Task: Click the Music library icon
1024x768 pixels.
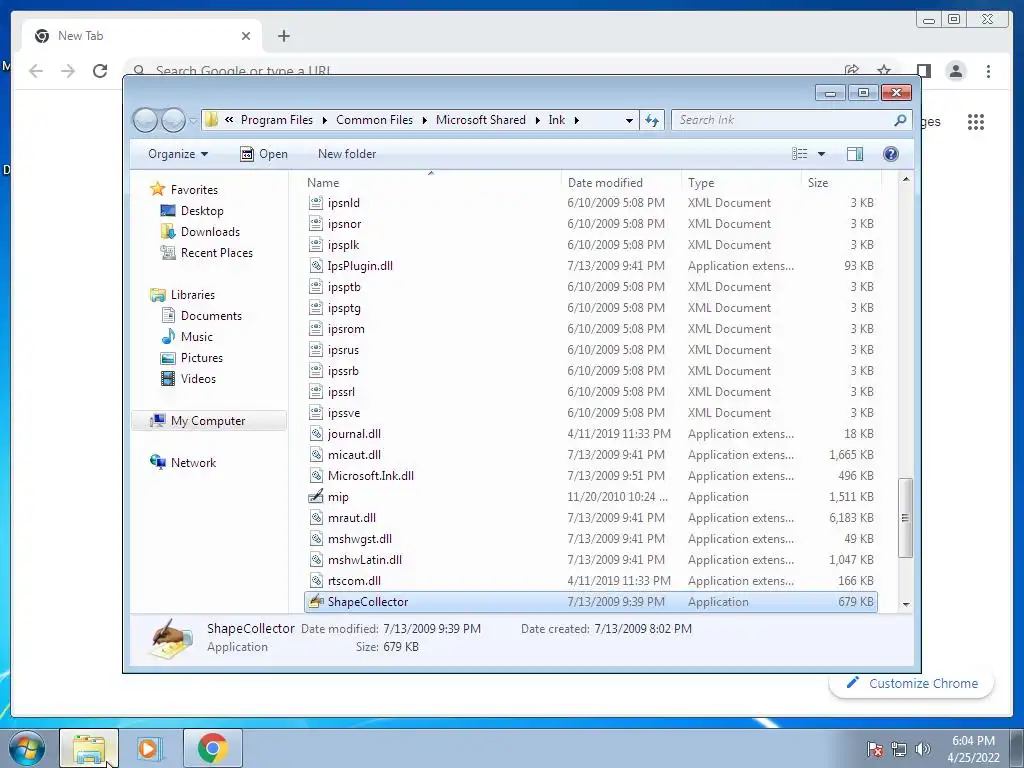Action: [168, 336]
